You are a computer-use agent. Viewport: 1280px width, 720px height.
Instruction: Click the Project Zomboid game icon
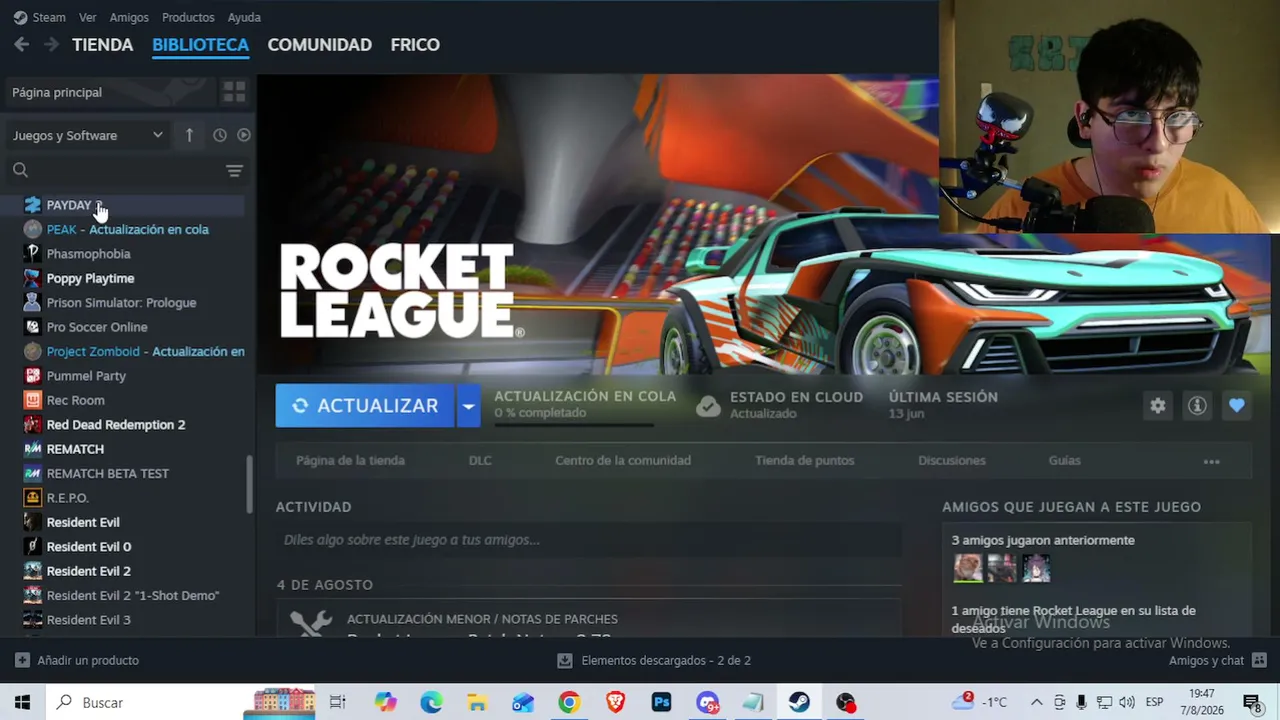click(x=32, y=351)
